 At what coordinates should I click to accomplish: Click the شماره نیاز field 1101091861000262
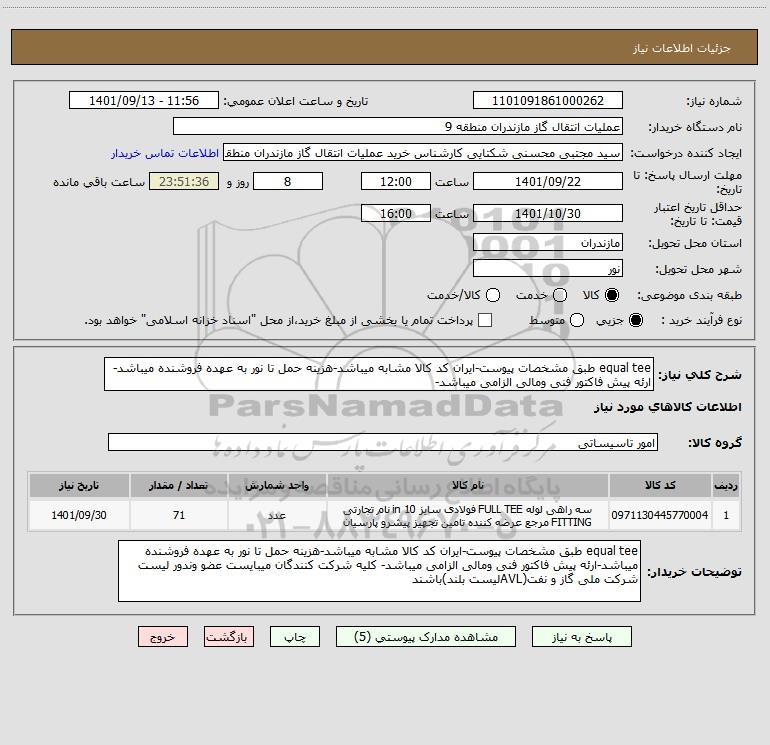[x=548, y=100]
